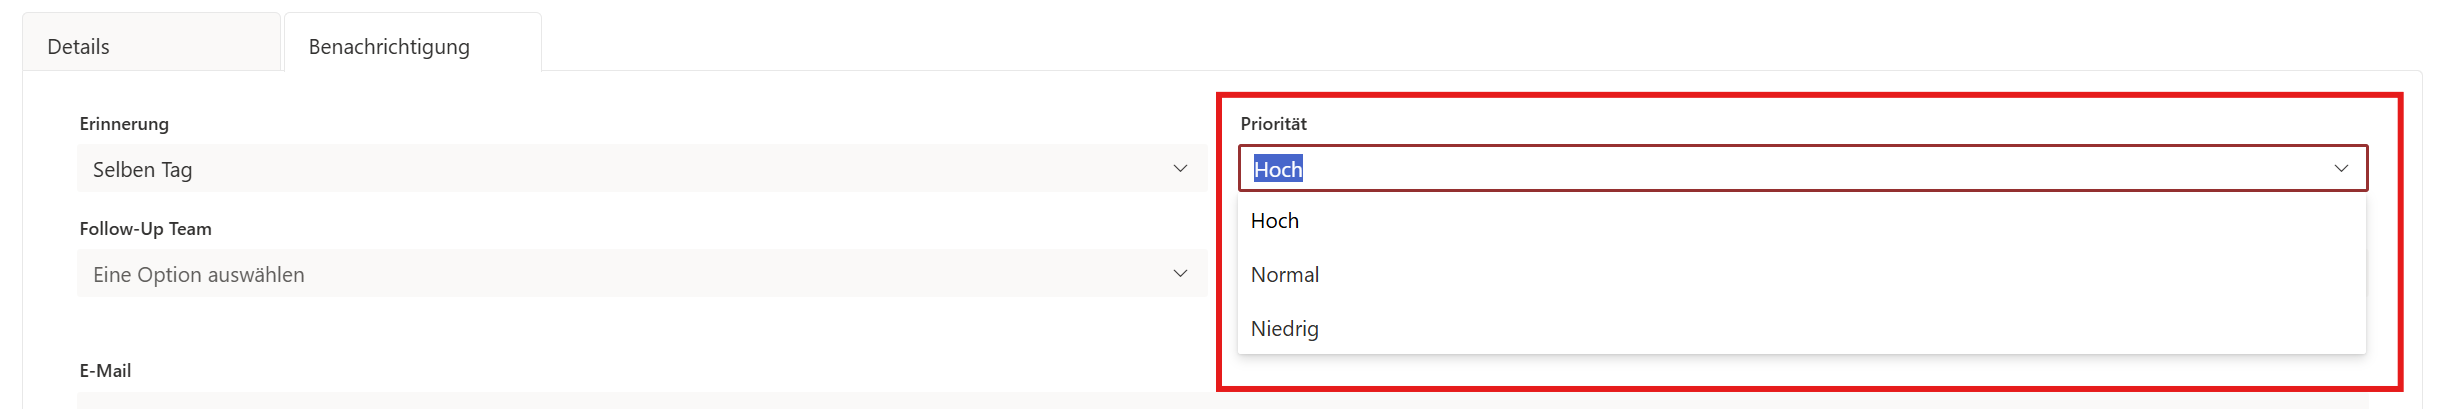Click the 'Selben Tag' value text

coord(142,170)
